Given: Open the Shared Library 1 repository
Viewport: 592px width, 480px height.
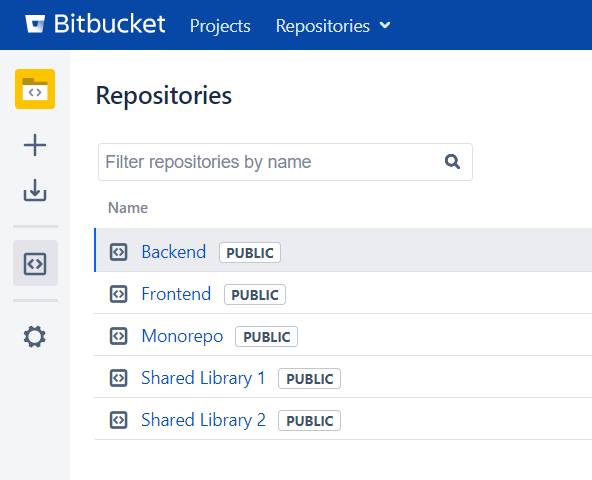Looking at the screenshot, I should click(x=203, y=378).
